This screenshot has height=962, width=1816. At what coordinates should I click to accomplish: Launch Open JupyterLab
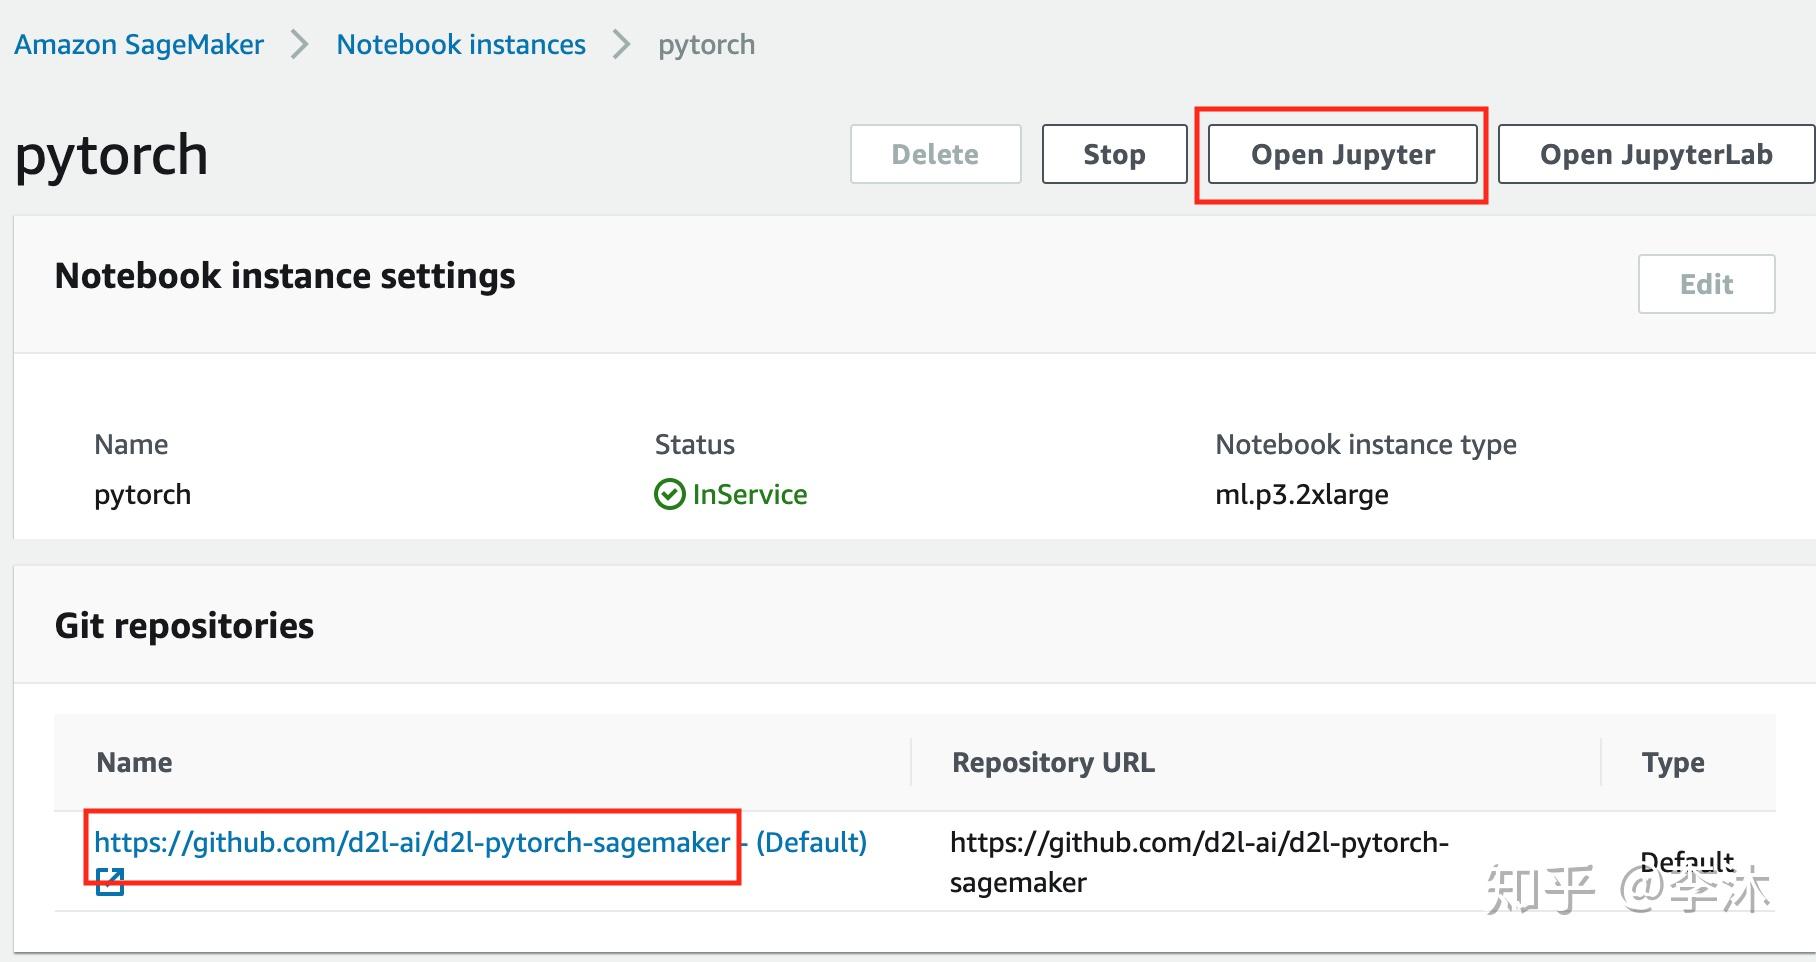pyautogui.click(x=1655, y=154)
